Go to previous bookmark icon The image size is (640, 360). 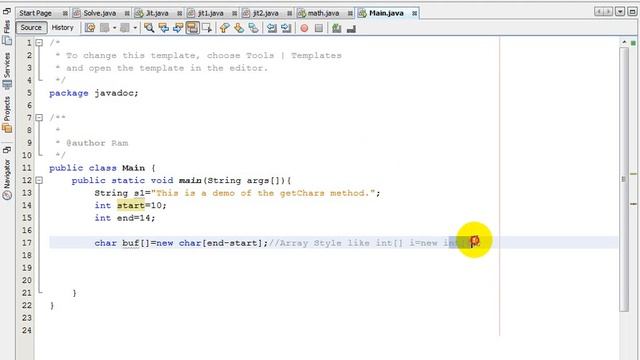pos(224,28)
